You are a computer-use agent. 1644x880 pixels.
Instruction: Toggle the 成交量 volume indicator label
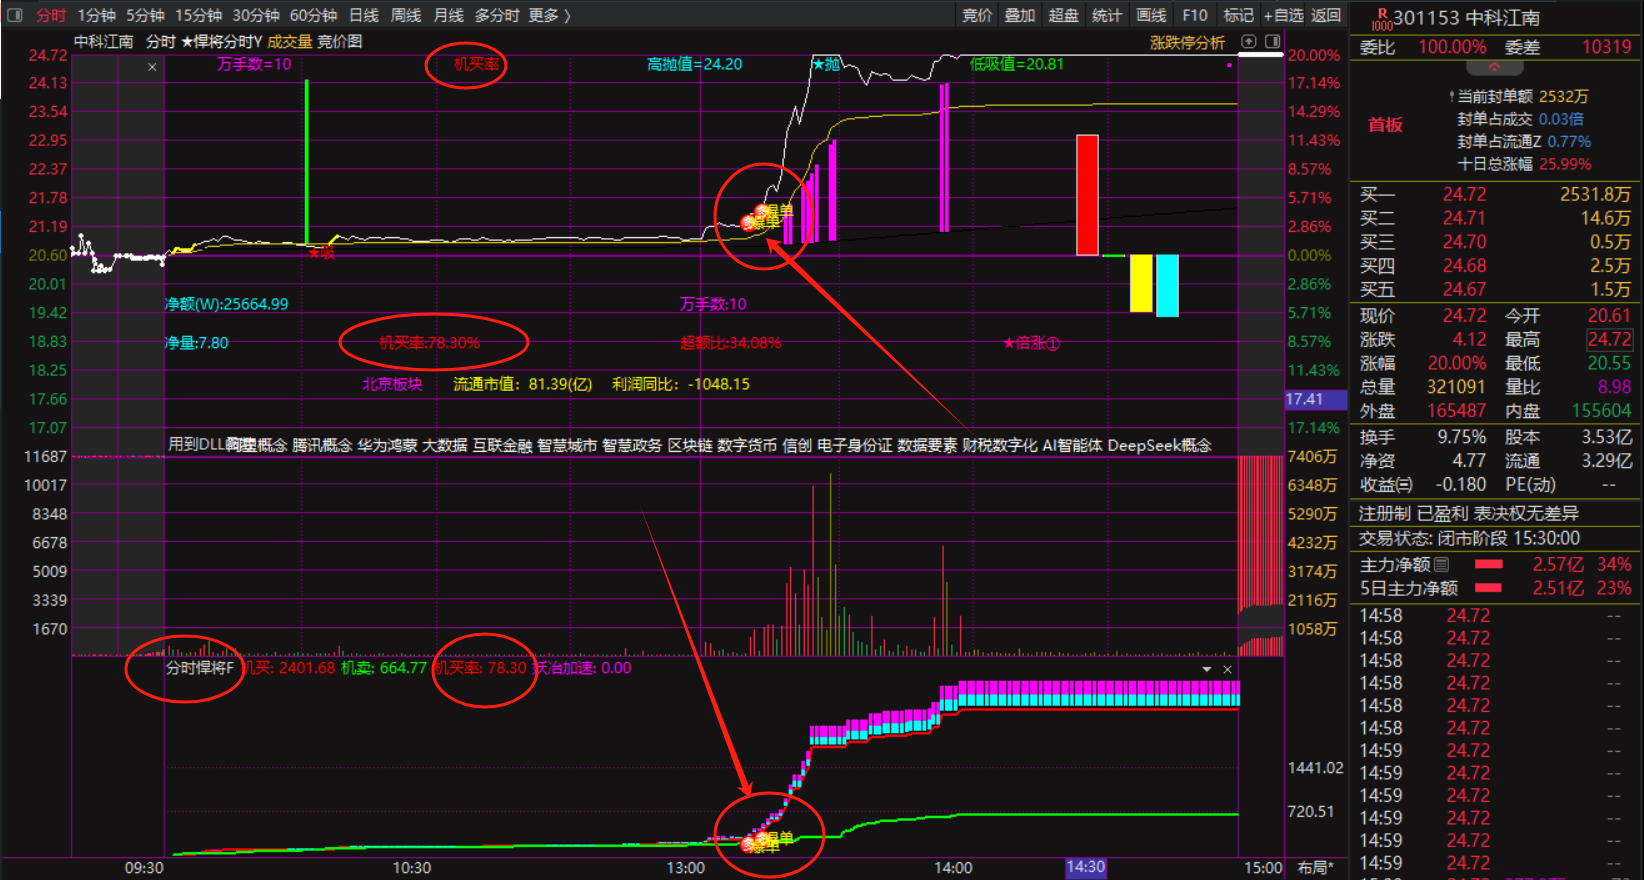click(x=289, y=42)
